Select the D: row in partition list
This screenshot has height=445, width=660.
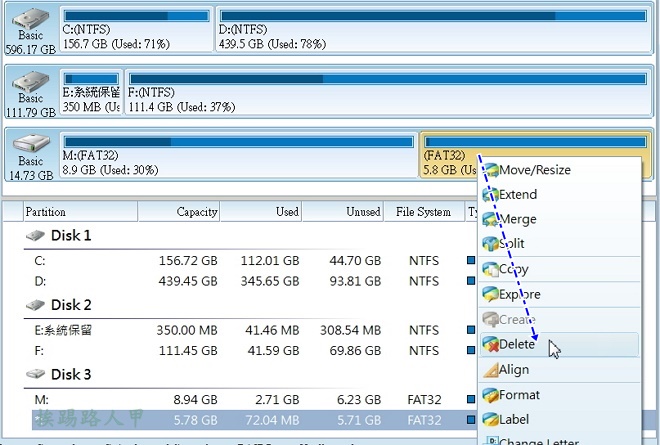(254, 281)
